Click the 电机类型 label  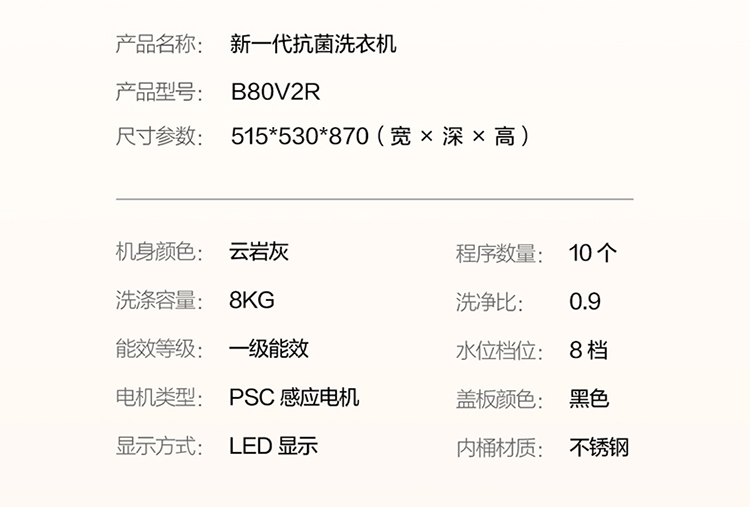point(159,397)
